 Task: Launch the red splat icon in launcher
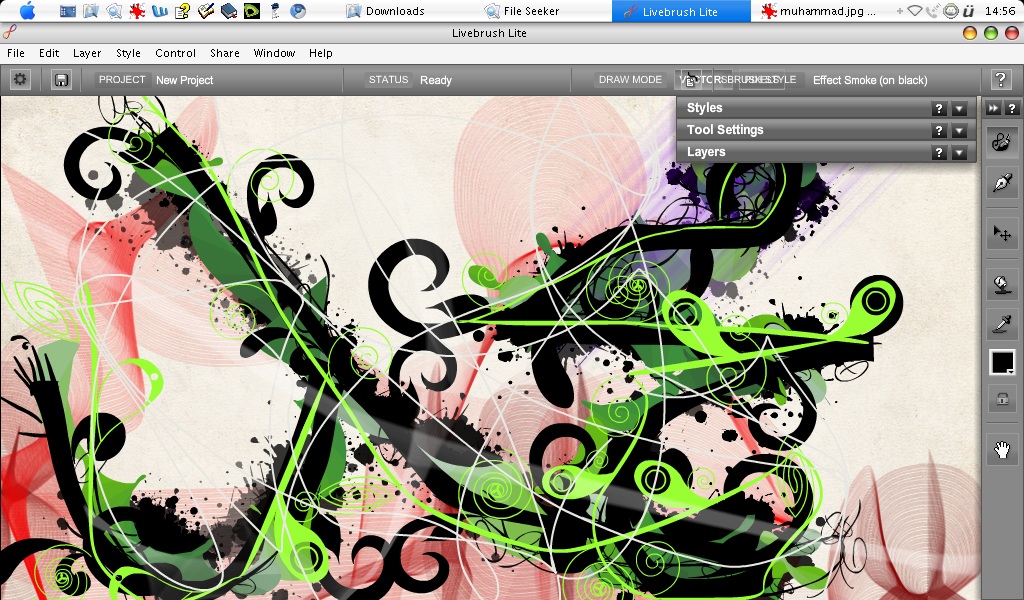point(137,10)
